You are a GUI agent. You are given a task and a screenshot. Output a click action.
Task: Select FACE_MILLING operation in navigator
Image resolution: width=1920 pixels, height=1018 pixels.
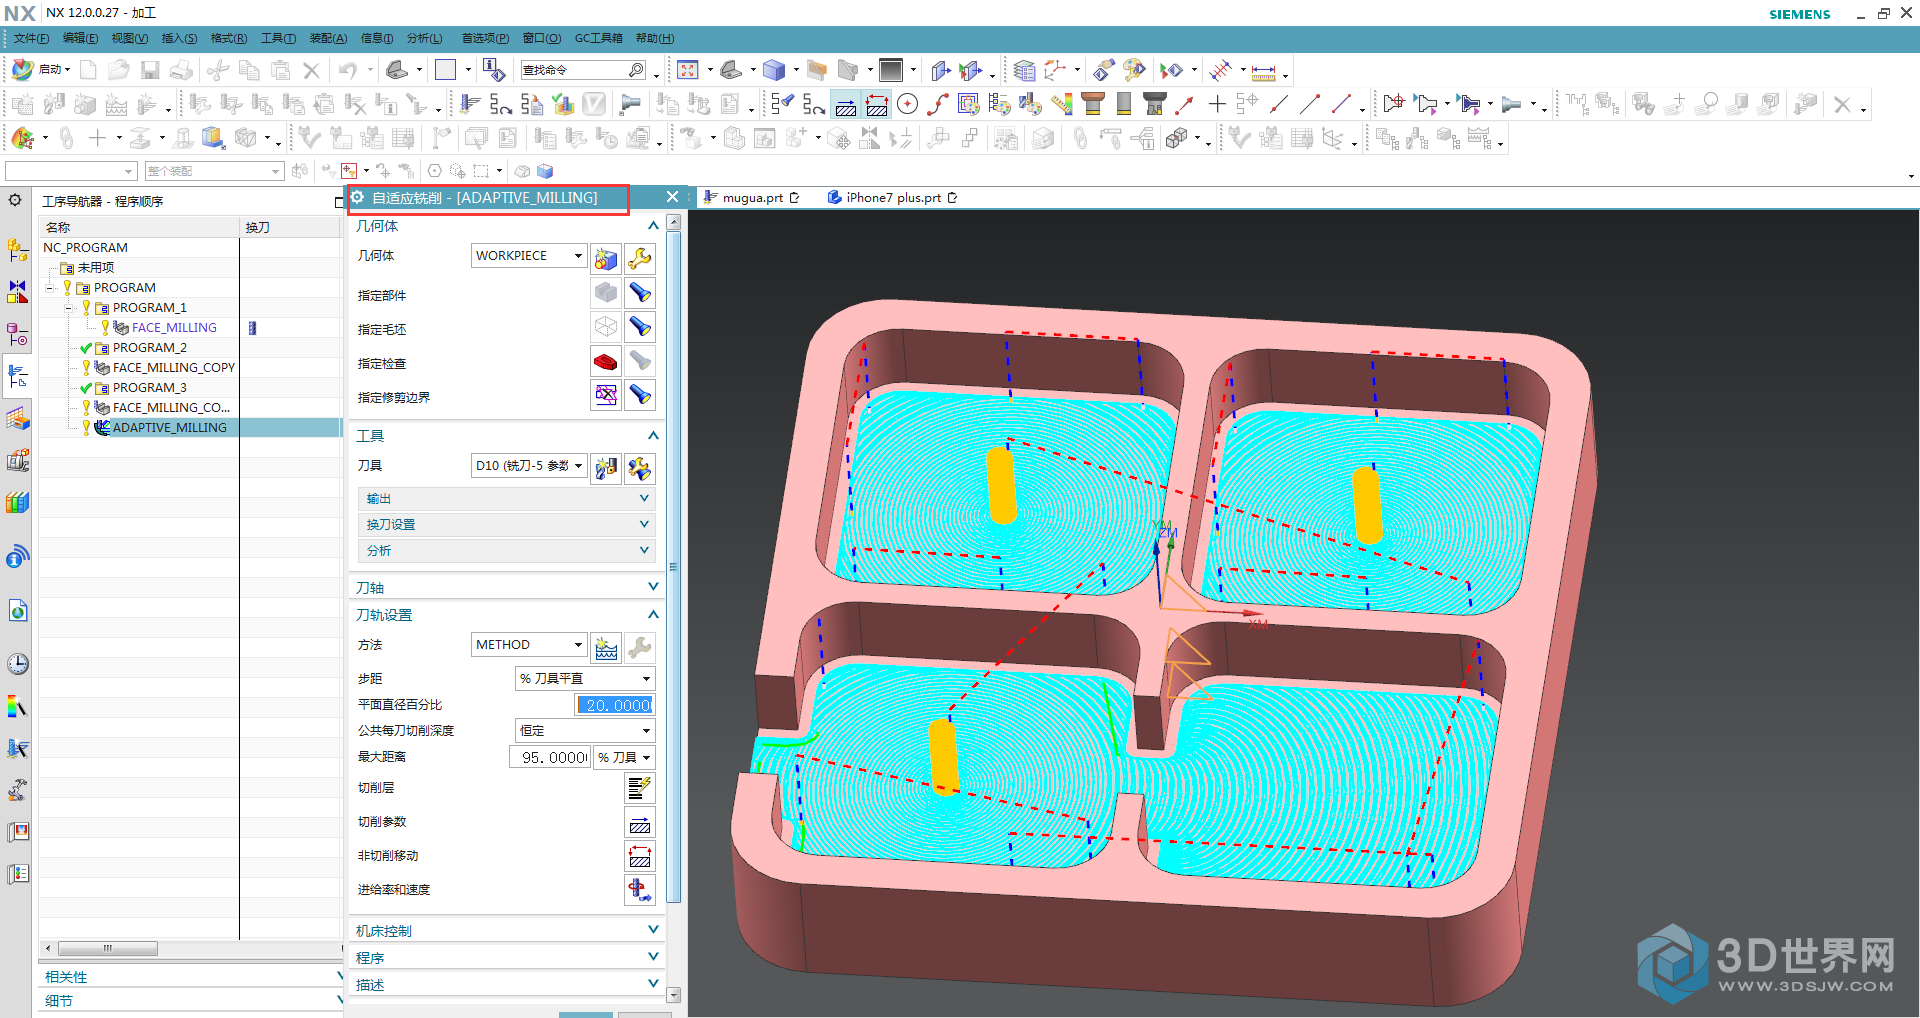174,327
